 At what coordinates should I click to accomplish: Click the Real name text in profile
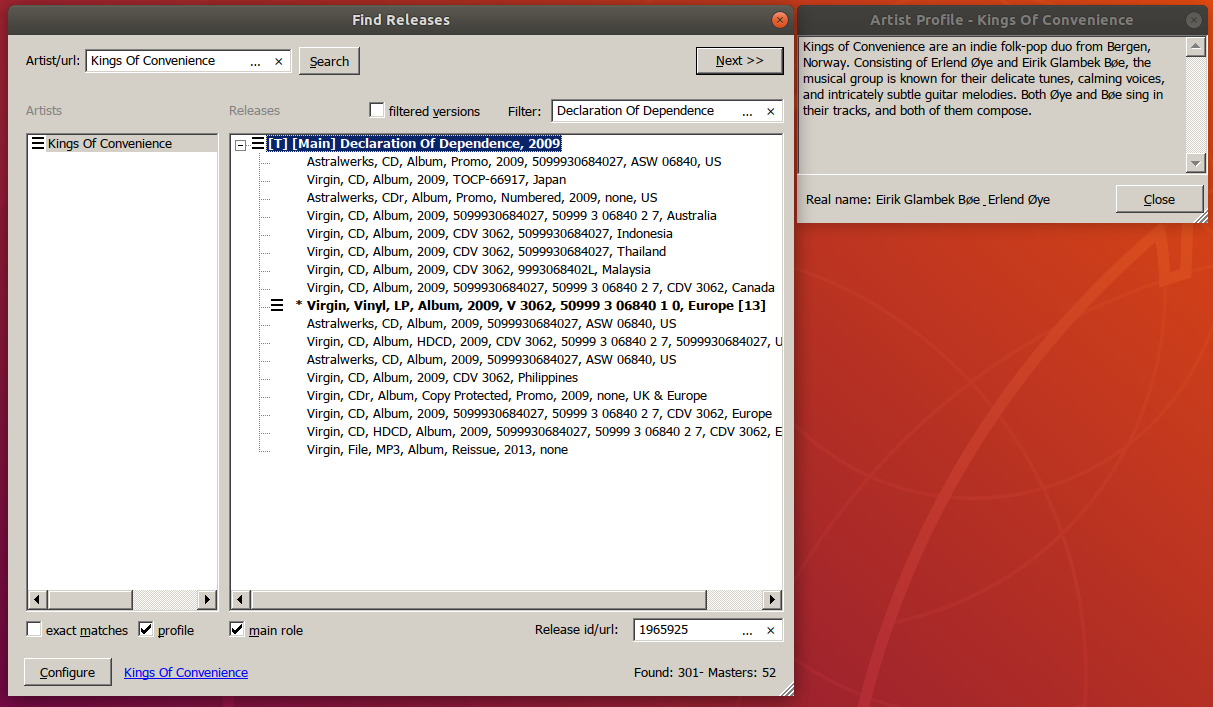928,200
